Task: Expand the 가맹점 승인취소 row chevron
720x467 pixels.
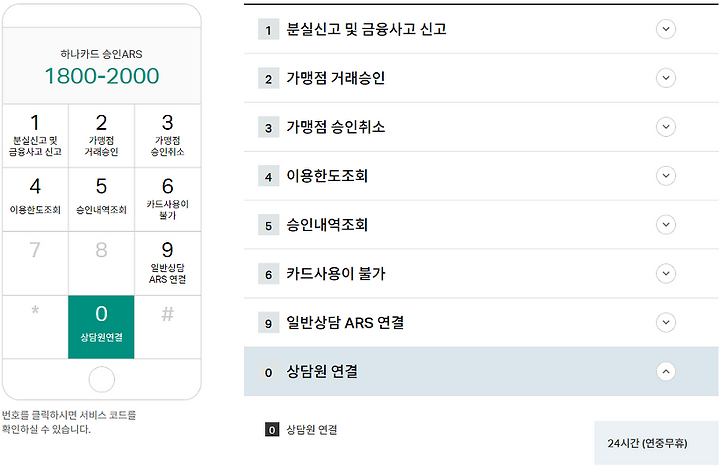Action: (665, 127)
